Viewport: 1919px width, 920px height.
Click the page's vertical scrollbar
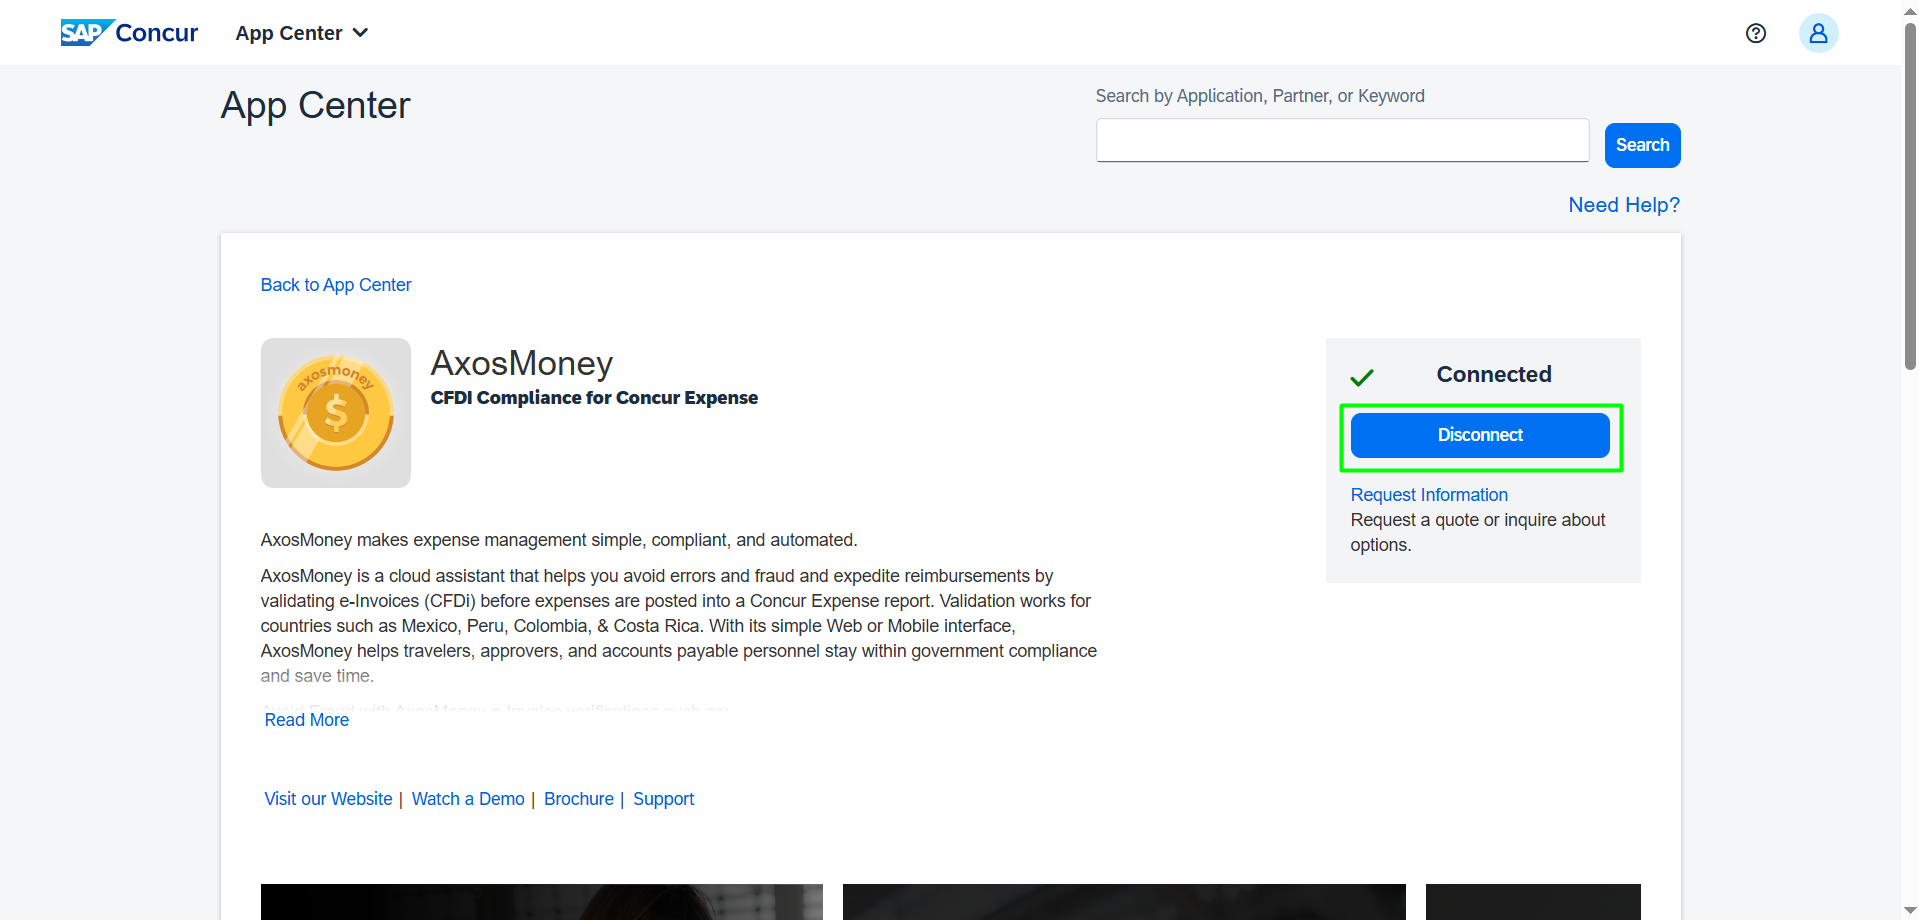(1909, 200)
